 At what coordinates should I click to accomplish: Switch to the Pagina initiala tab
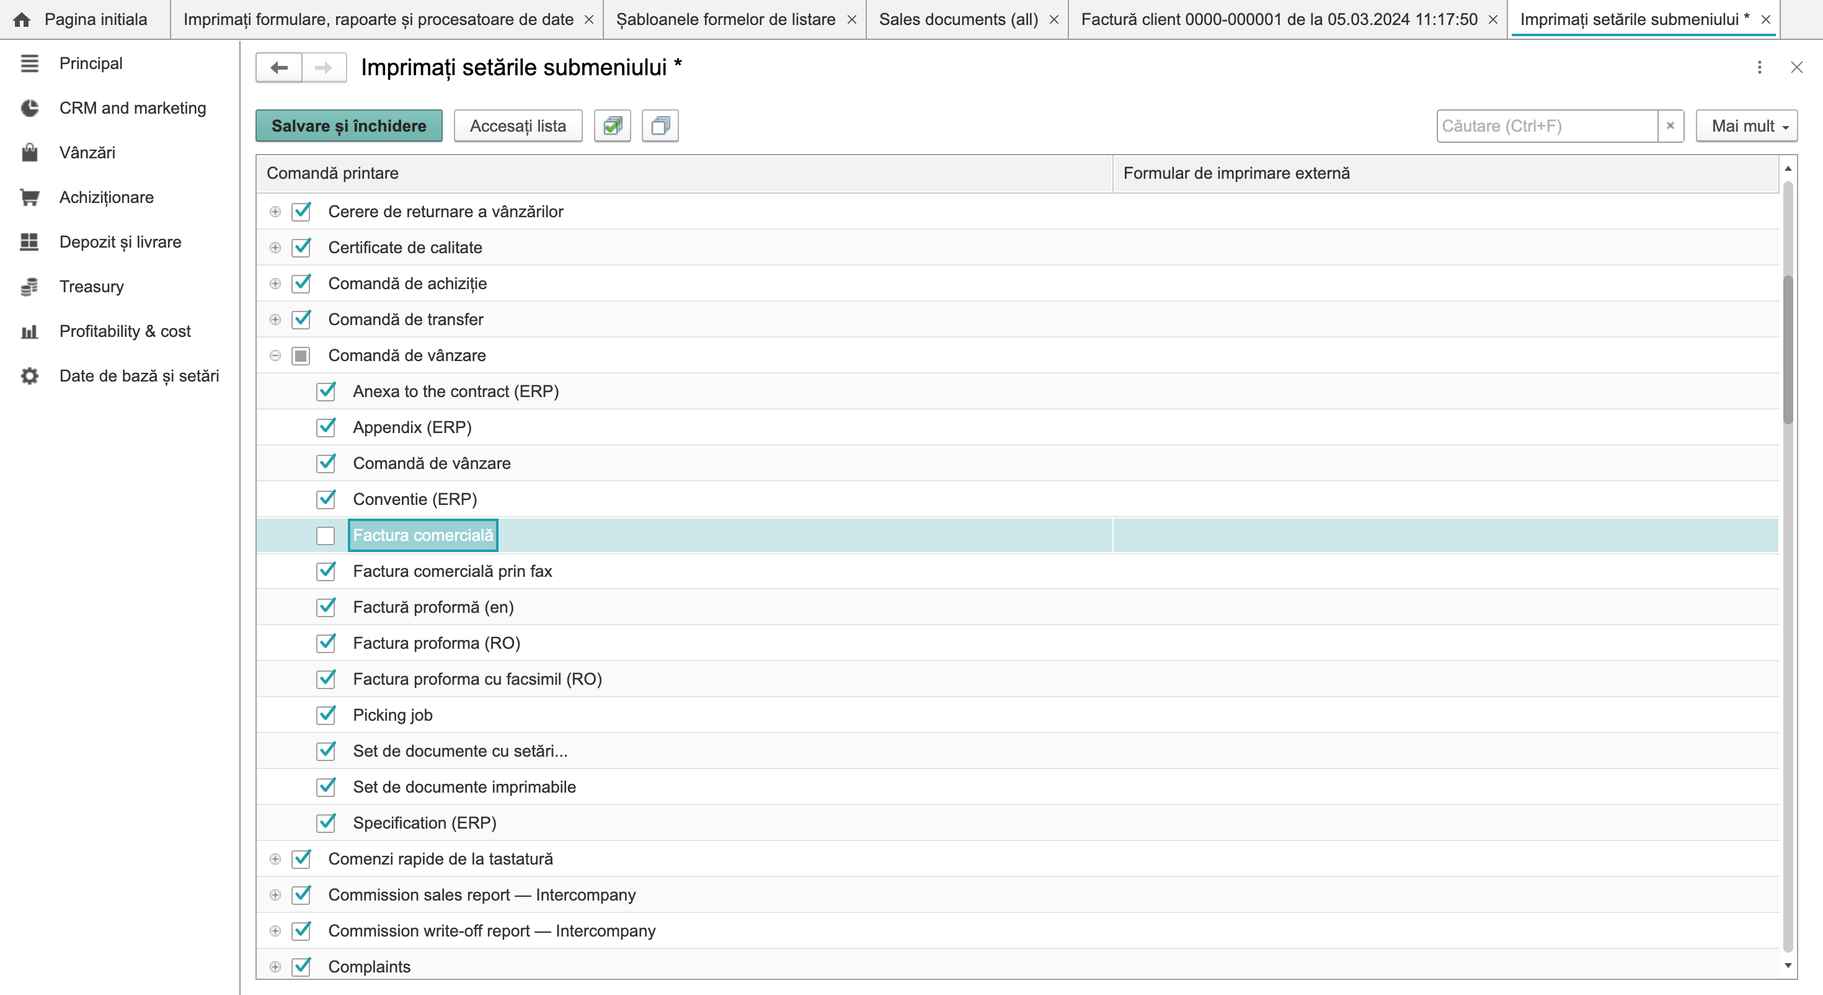(84, 19)
